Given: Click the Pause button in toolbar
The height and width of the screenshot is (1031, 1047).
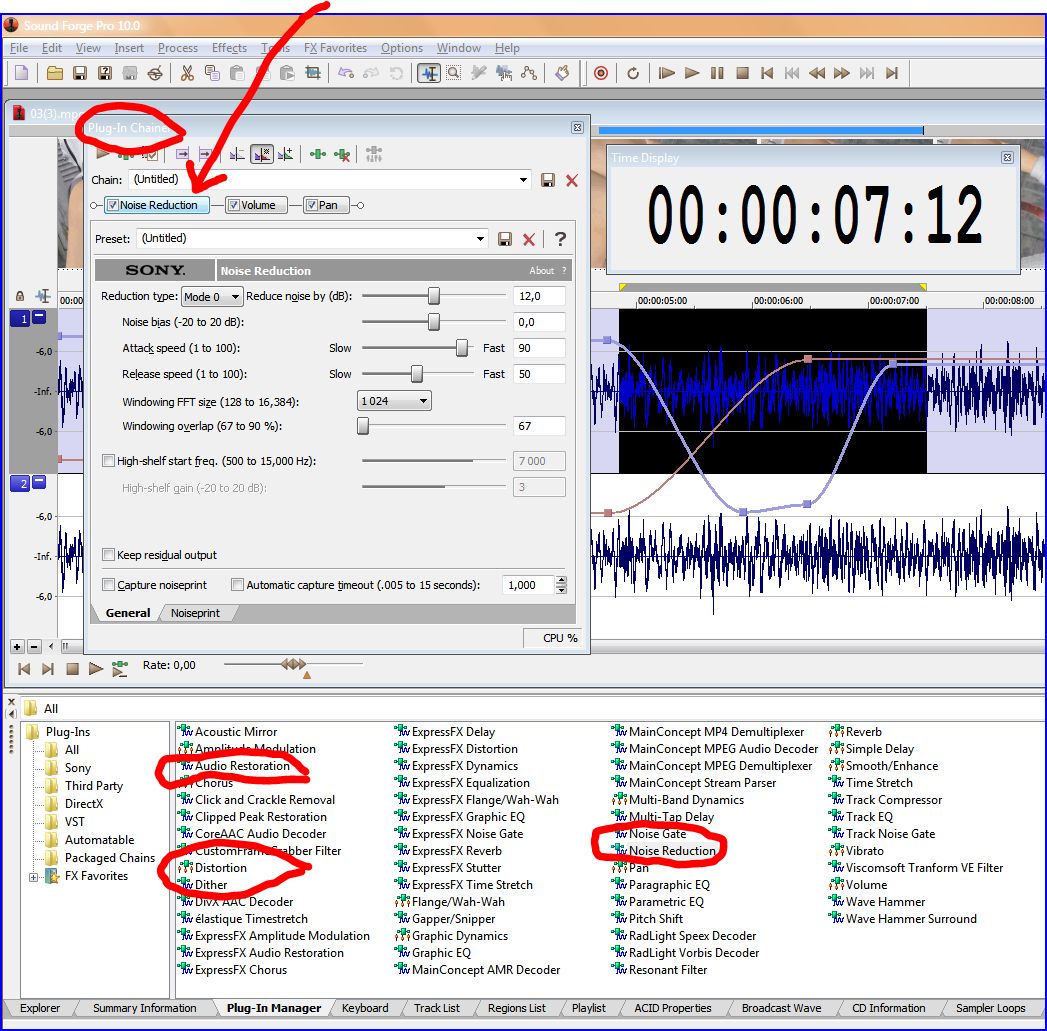Looking at the screenshot, I should pos(717,73).
